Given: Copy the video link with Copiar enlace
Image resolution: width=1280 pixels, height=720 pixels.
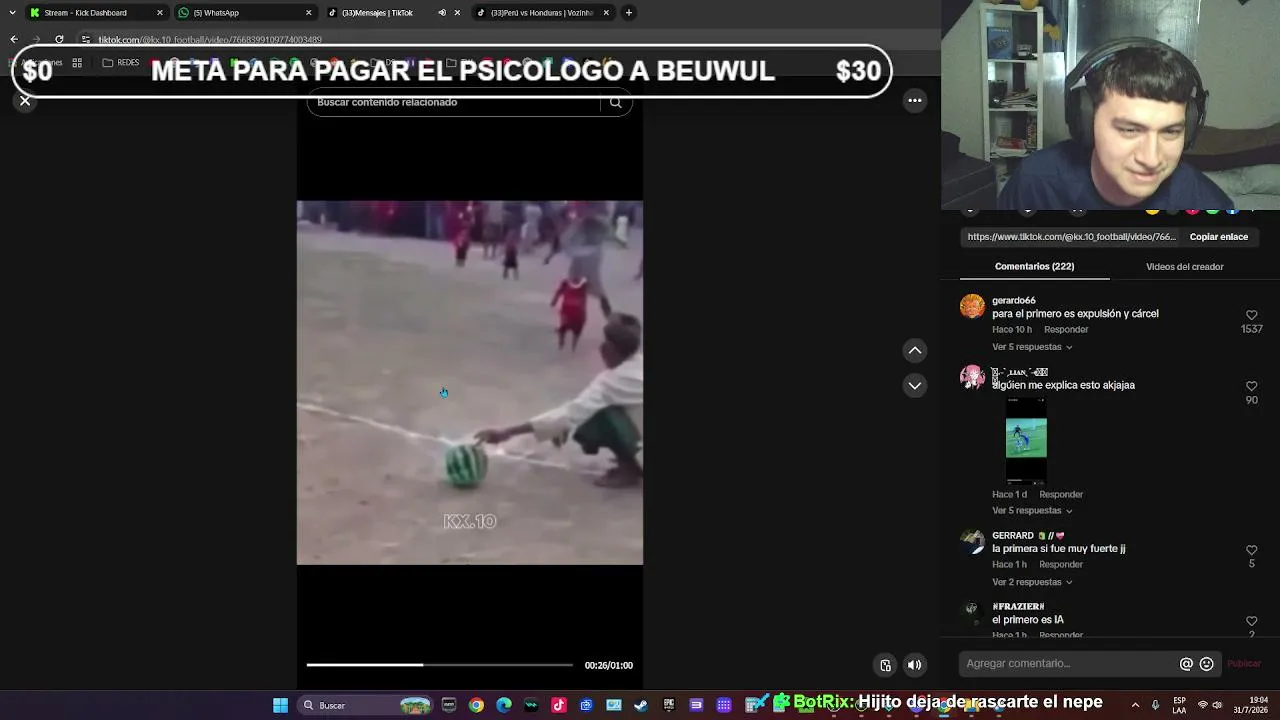Looking at the screenshot, I should point(1218,237).
